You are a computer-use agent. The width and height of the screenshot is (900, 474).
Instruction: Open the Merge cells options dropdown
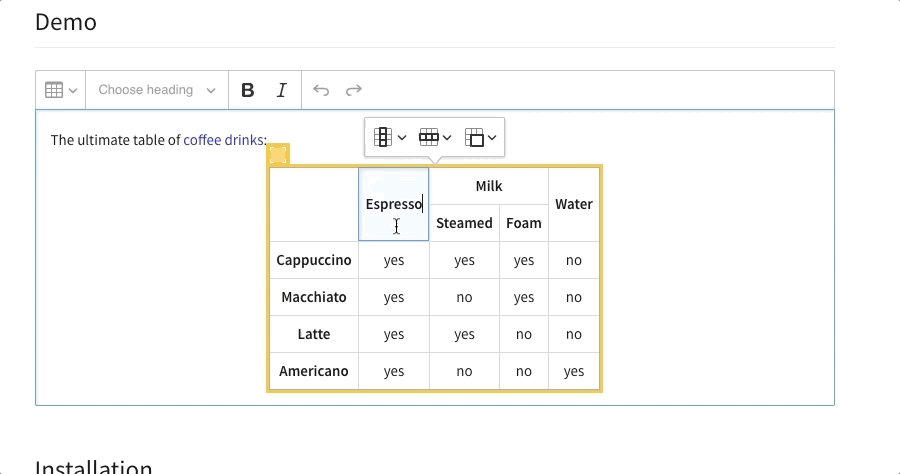click(480, 138)
